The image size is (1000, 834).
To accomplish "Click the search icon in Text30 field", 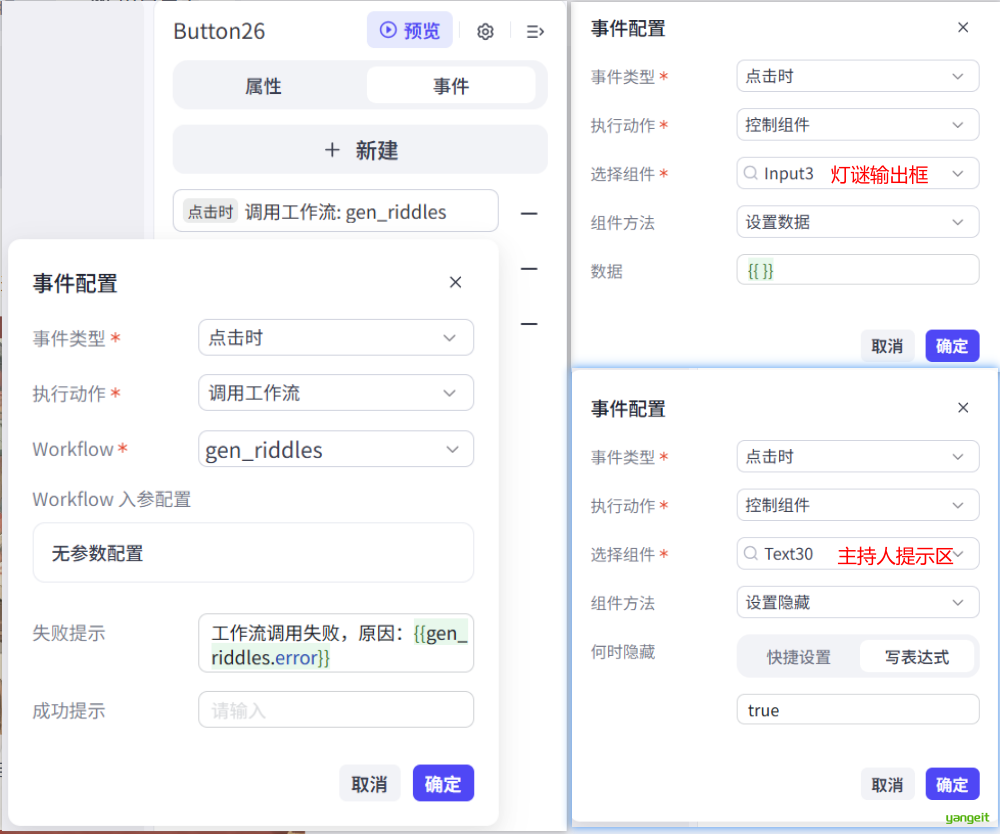I will coord(750,554).
